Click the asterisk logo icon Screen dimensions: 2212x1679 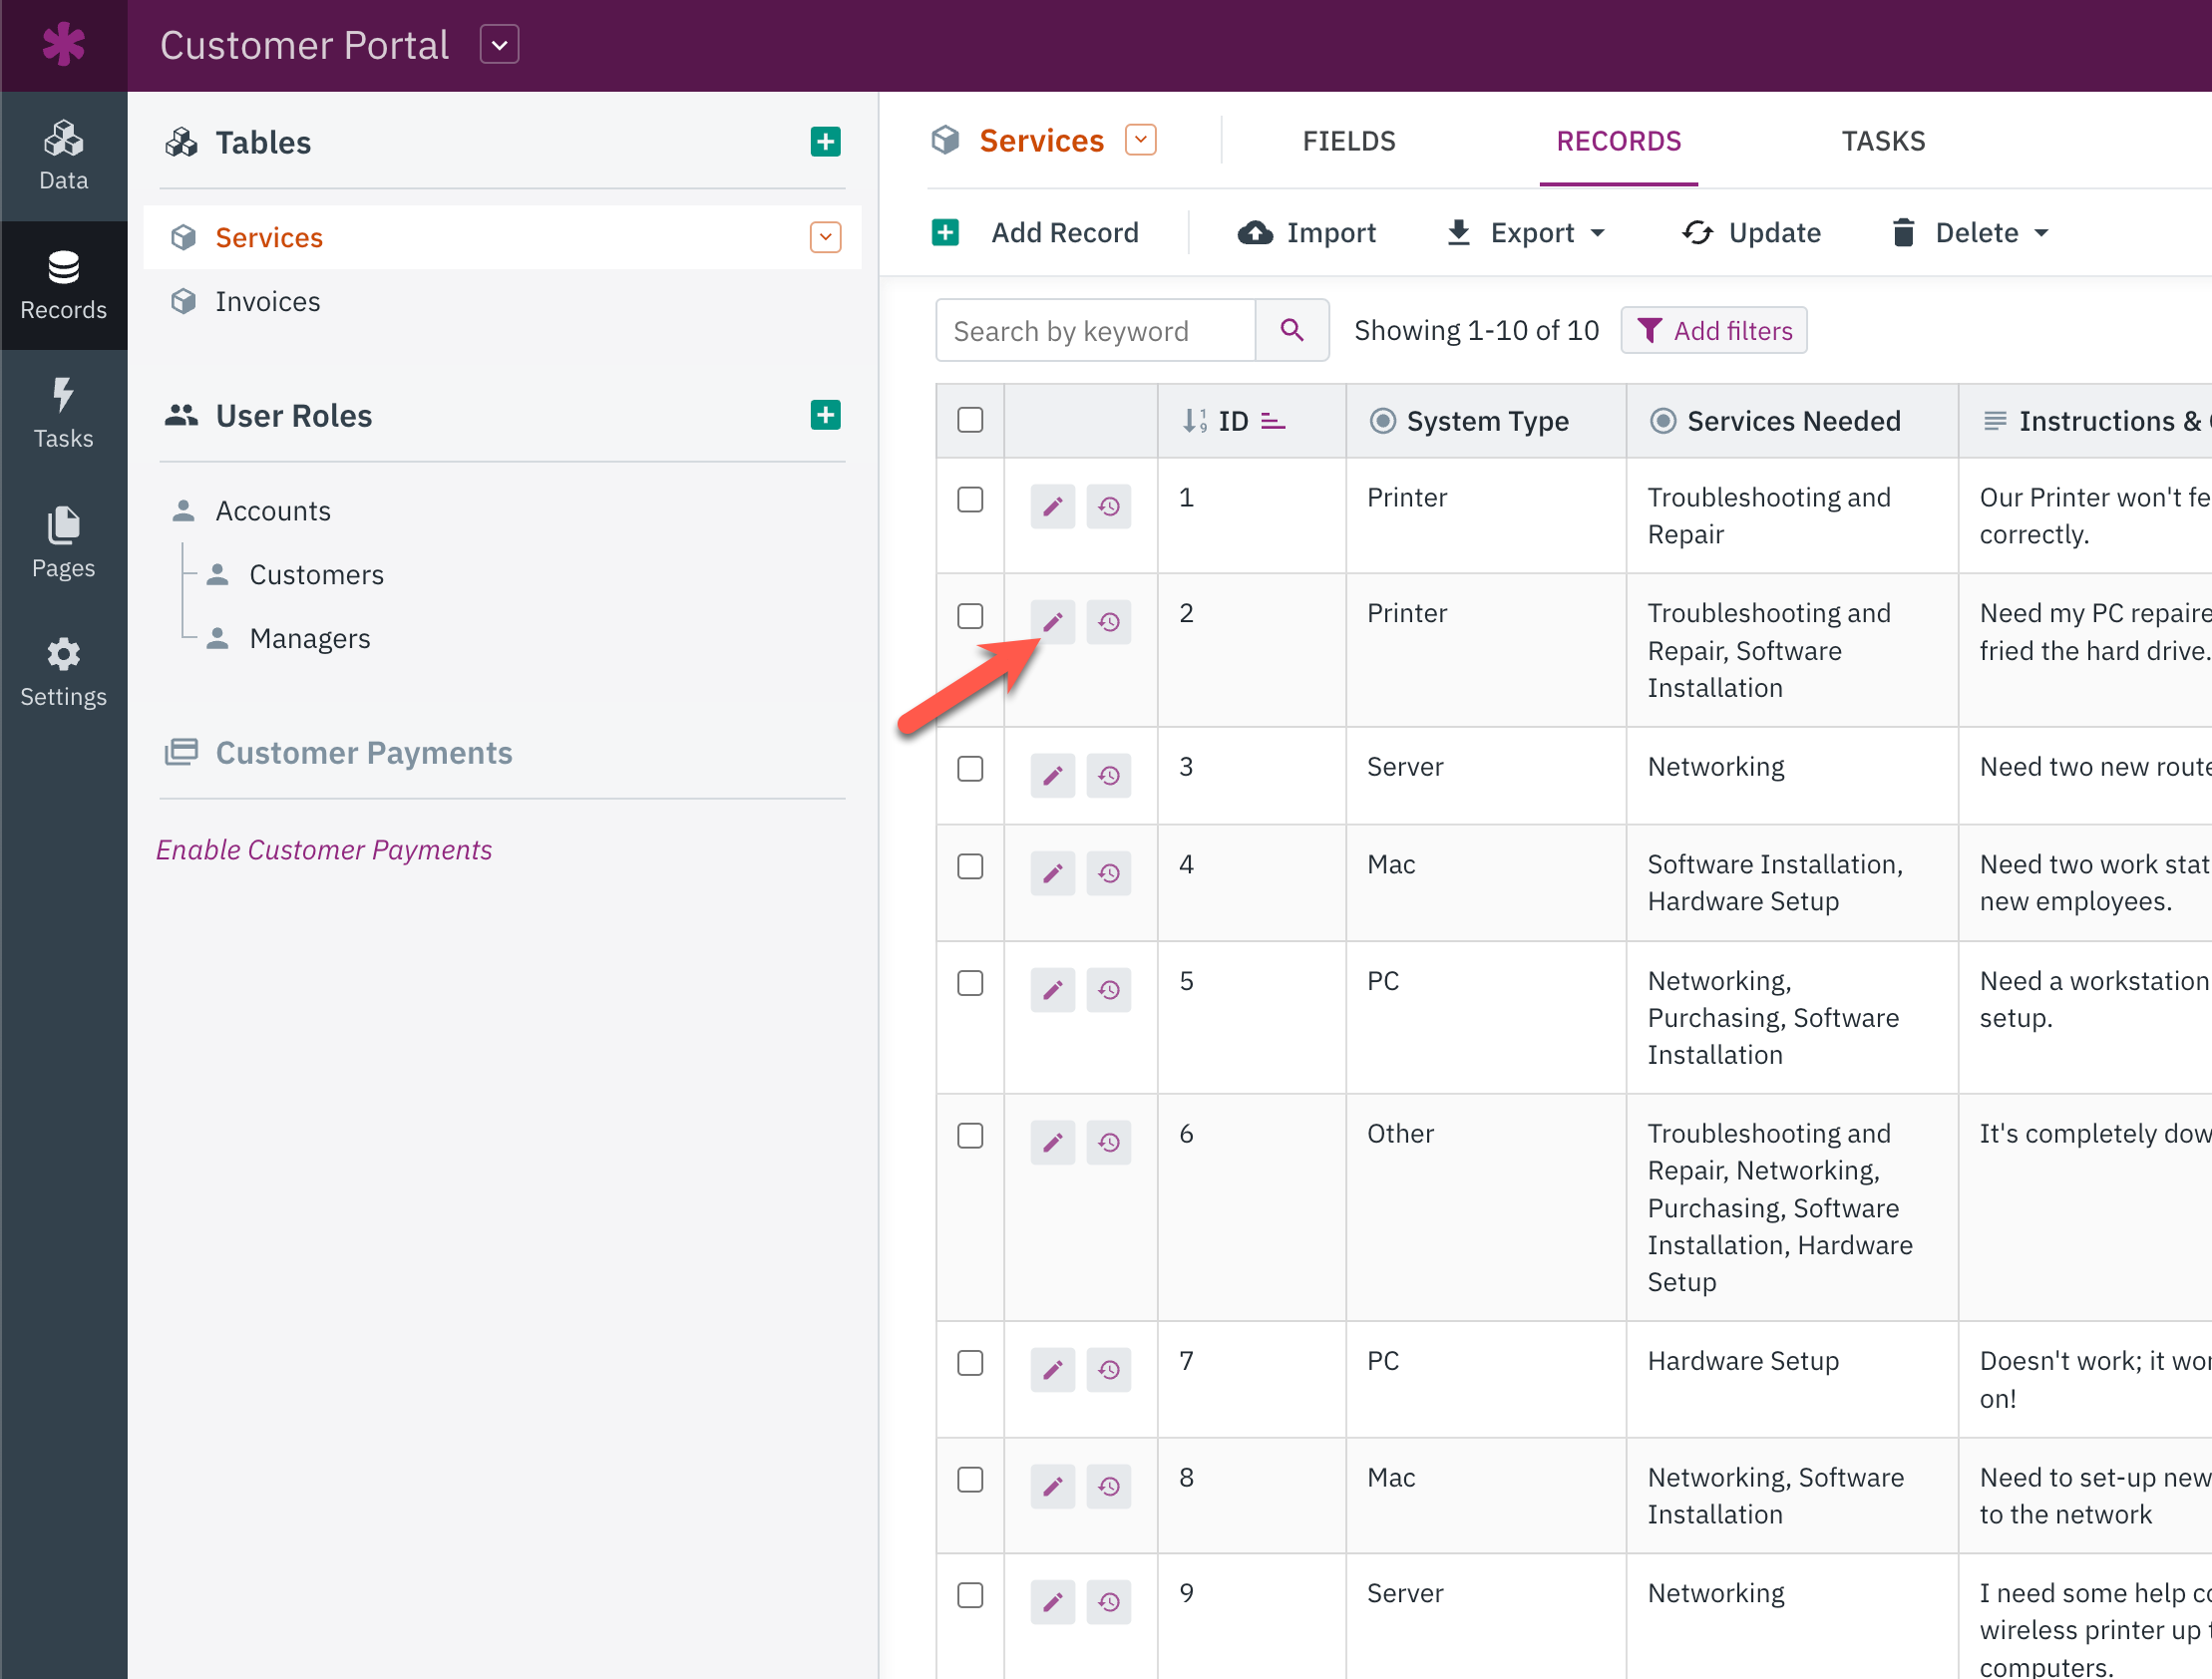click(x=63, y=45)
